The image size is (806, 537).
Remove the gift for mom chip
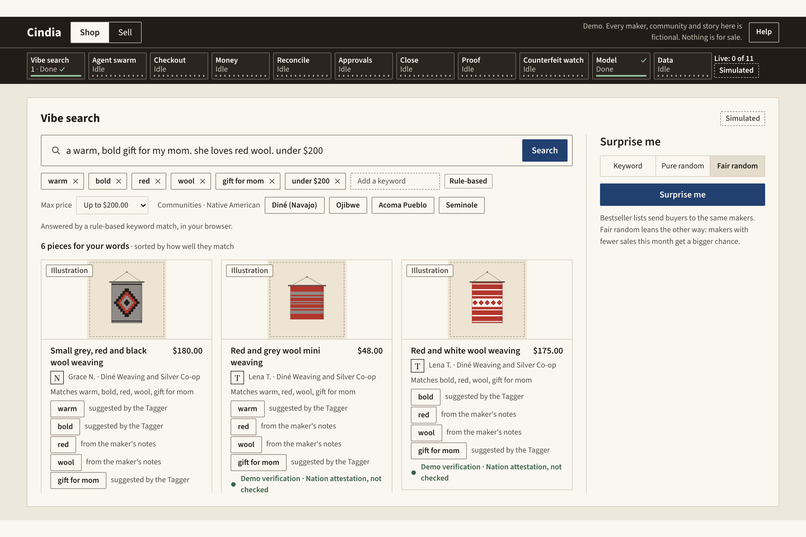tap(272, 181)
